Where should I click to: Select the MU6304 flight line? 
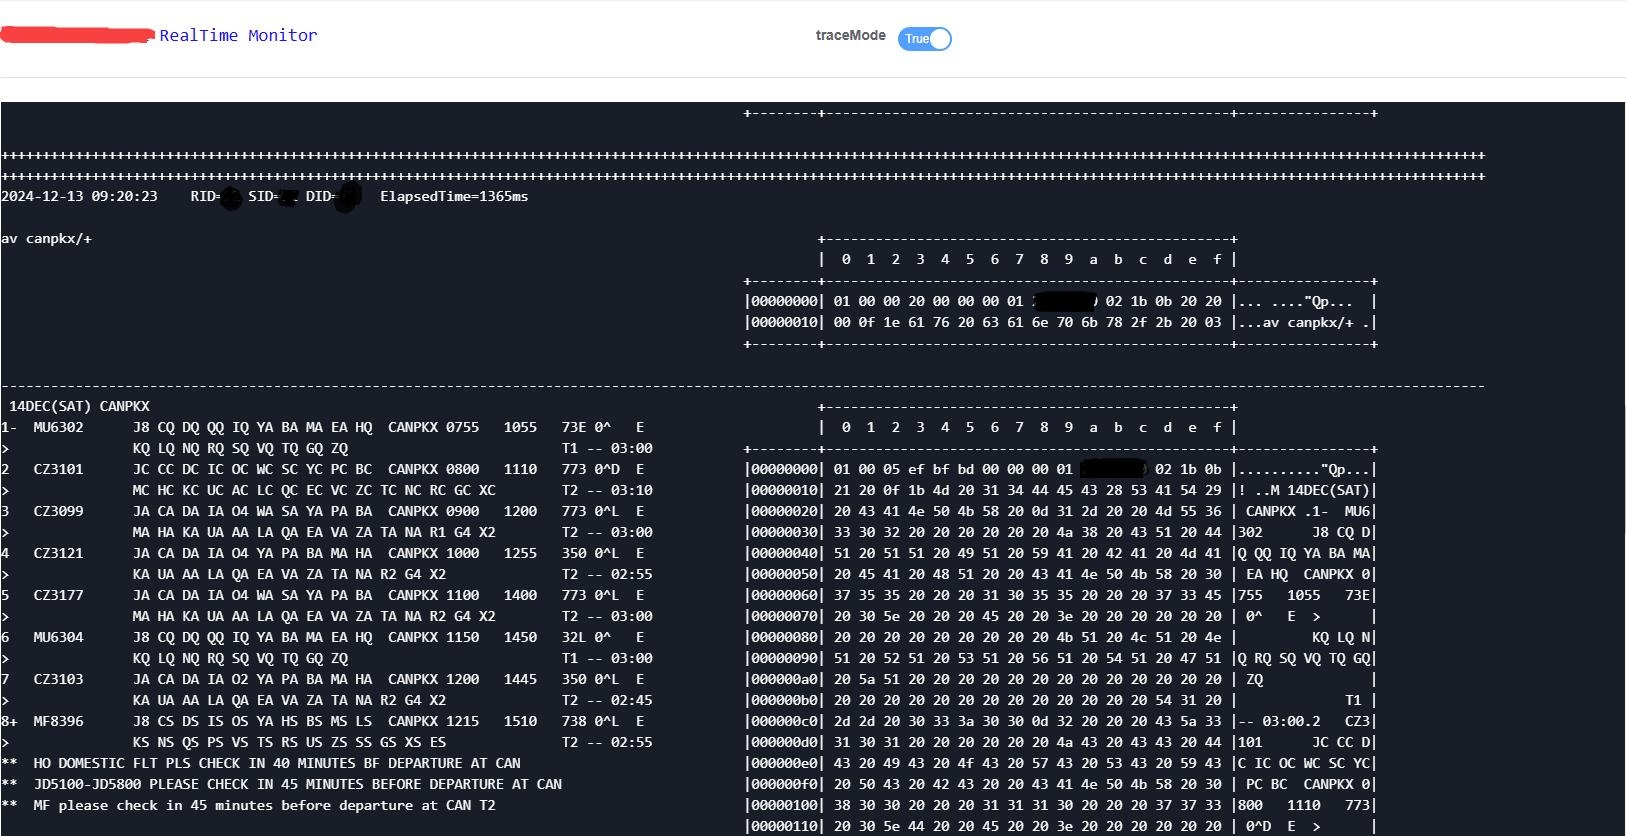58,637
